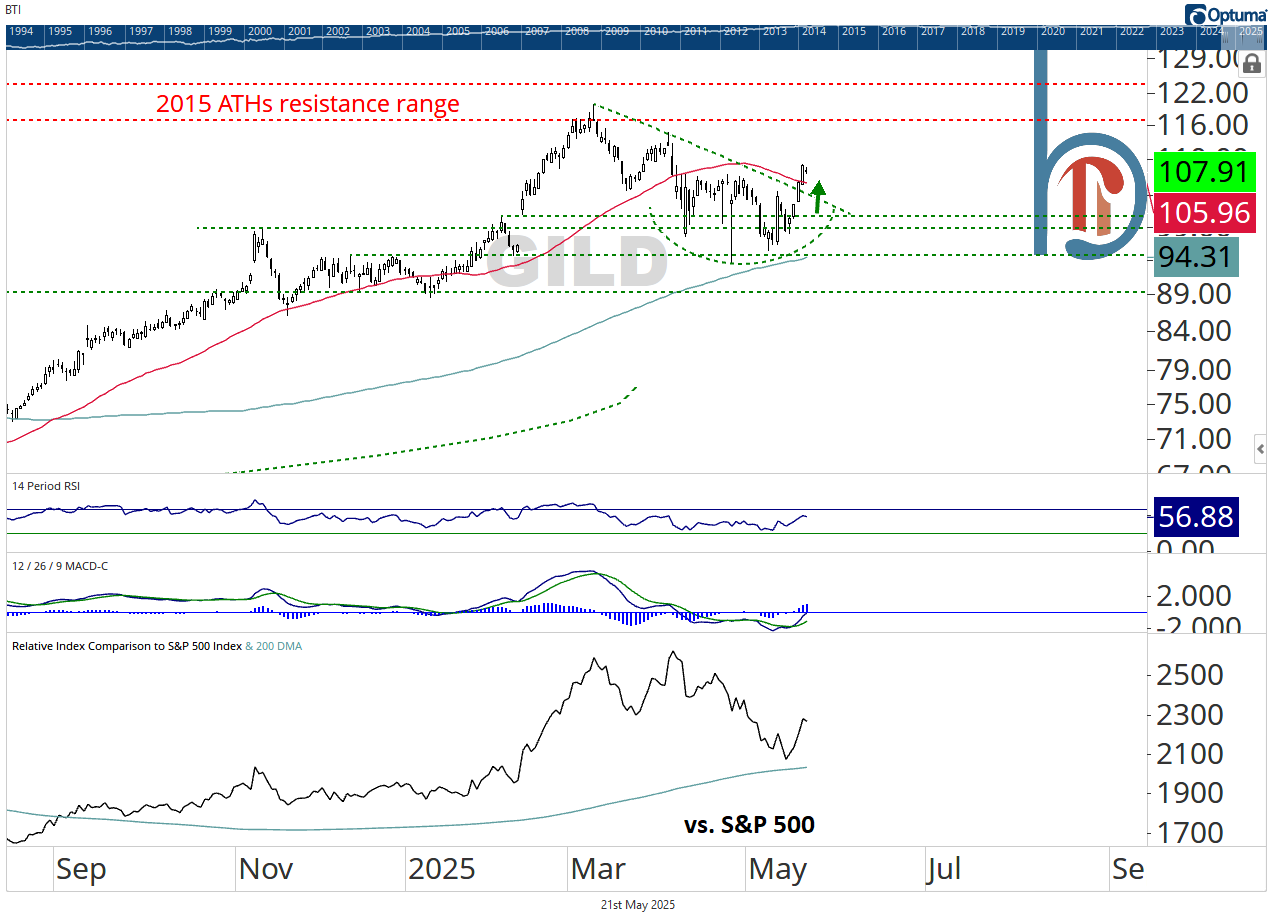
Task: Click 2300 on the relative index scale
Action: click(x=1189, y=715)
